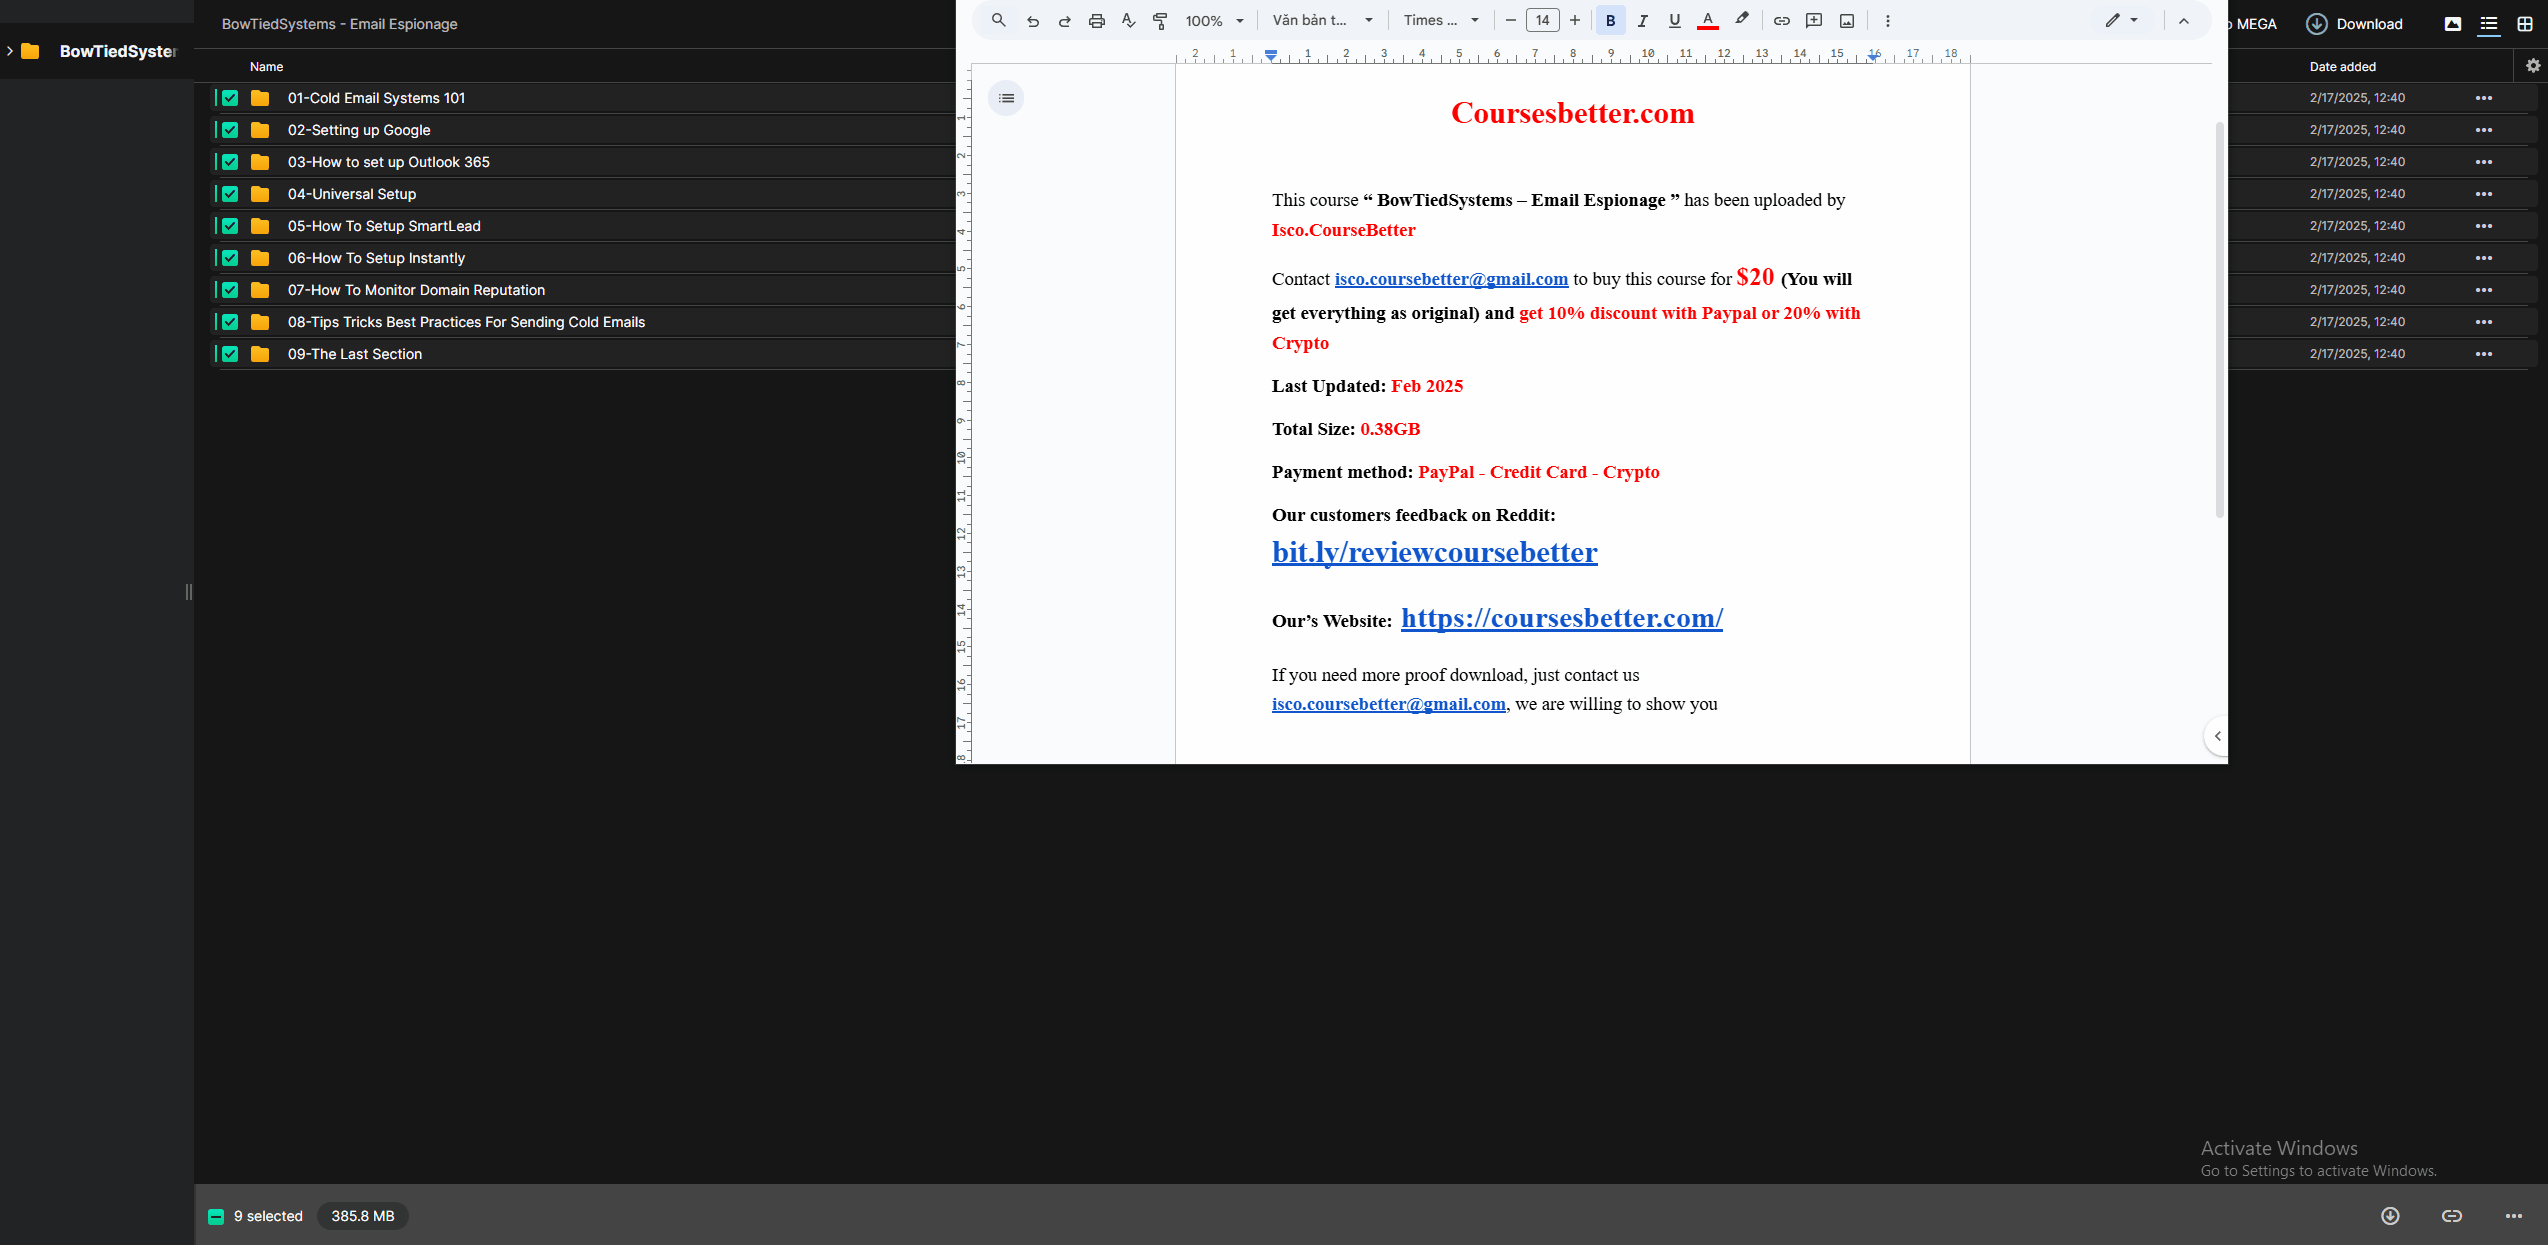Image resolution: width=2548 pixels, height=1245 pixels.
Task: Switch to grid view in MEGA
Action: (2524, 24)
